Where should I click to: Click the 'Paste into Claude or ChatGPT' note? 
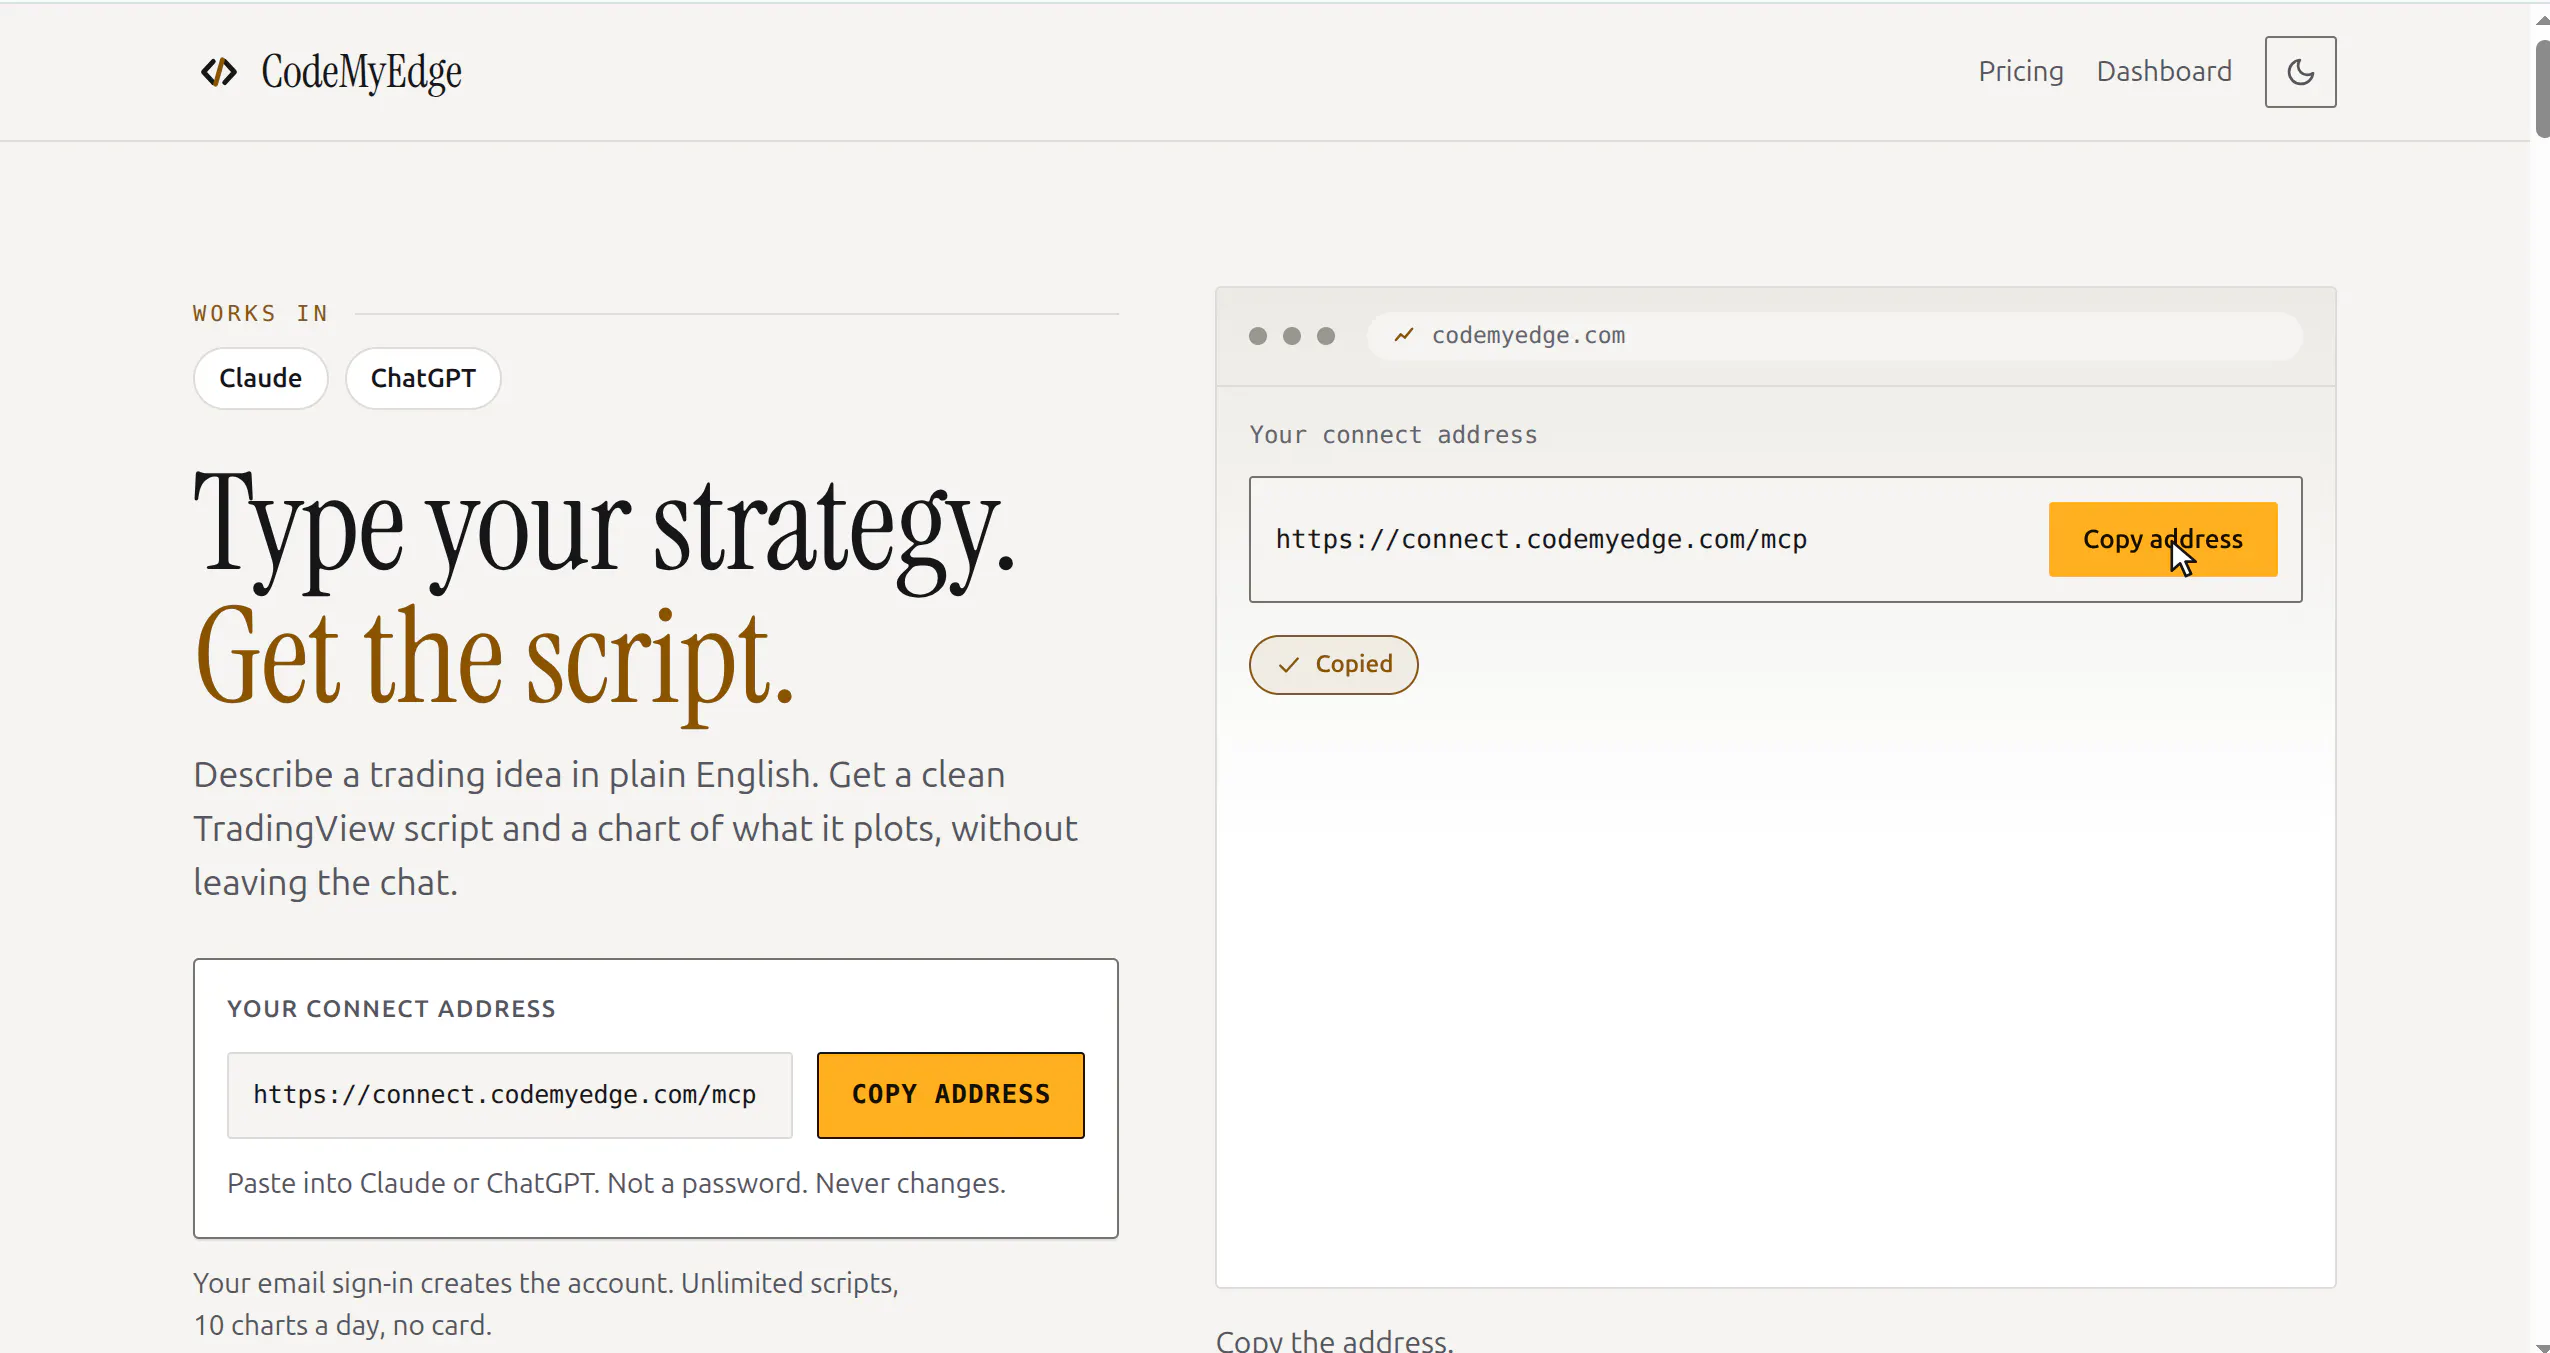click(616, 1183)
